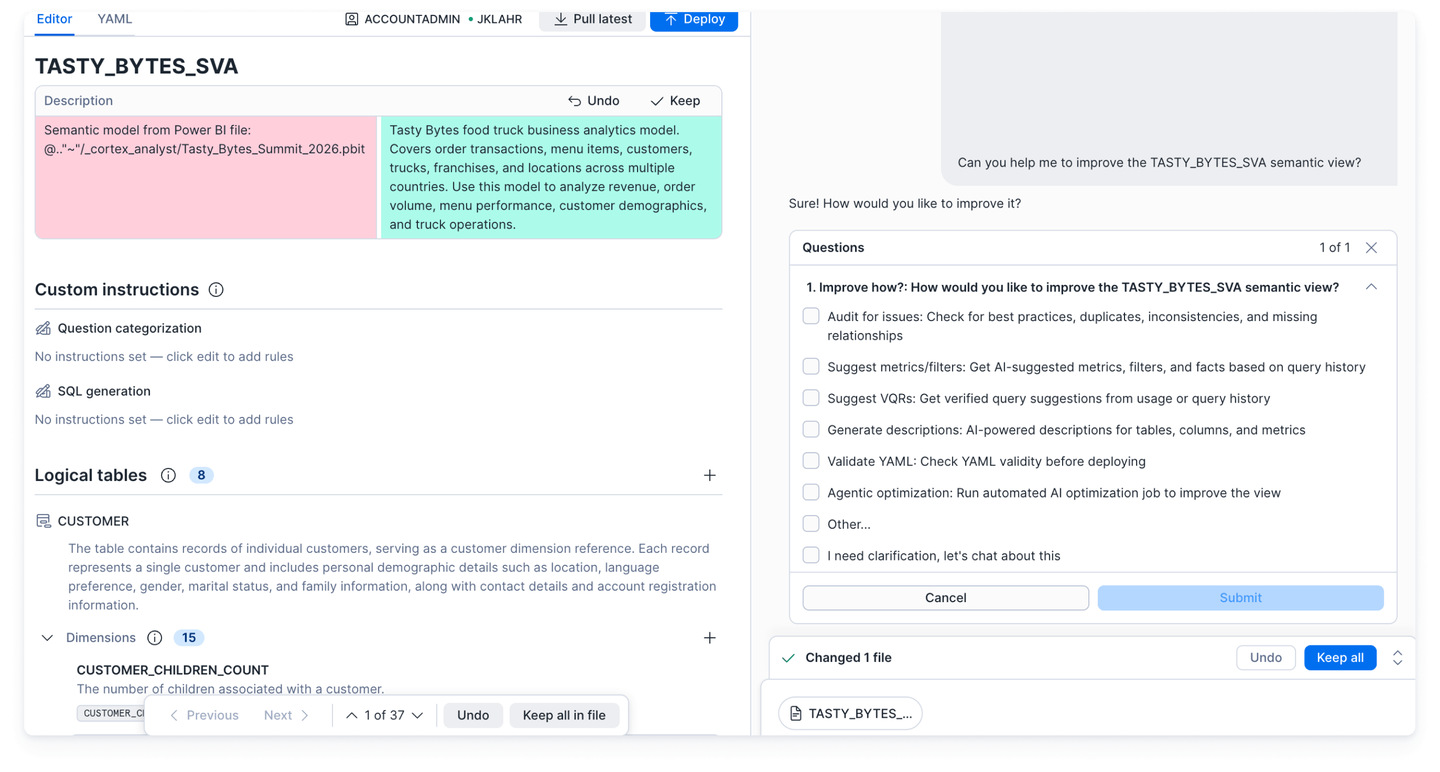
Task: Click the info icon beside Custom instructions
Action: 216,290
